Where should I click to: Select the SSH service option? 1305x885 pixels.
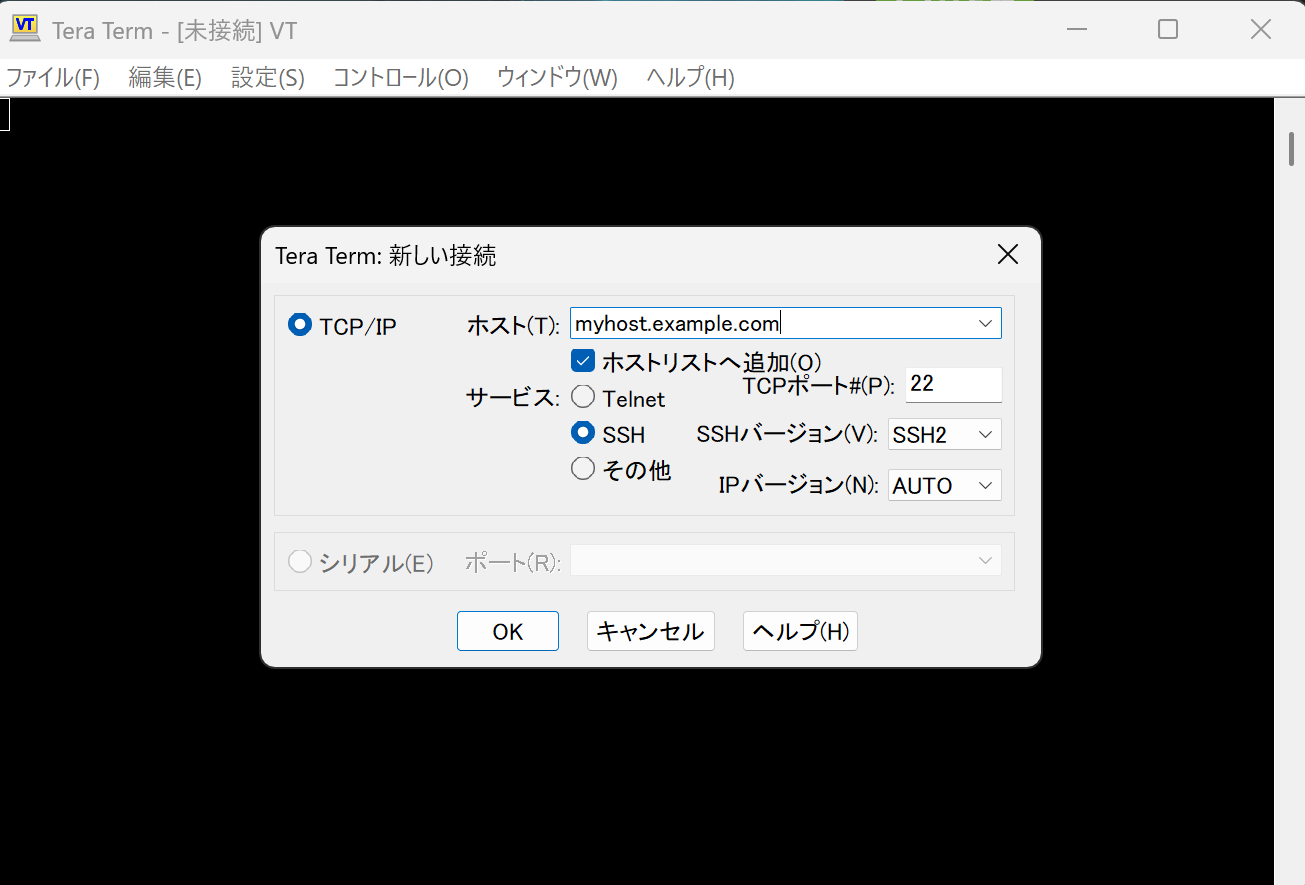583,433
